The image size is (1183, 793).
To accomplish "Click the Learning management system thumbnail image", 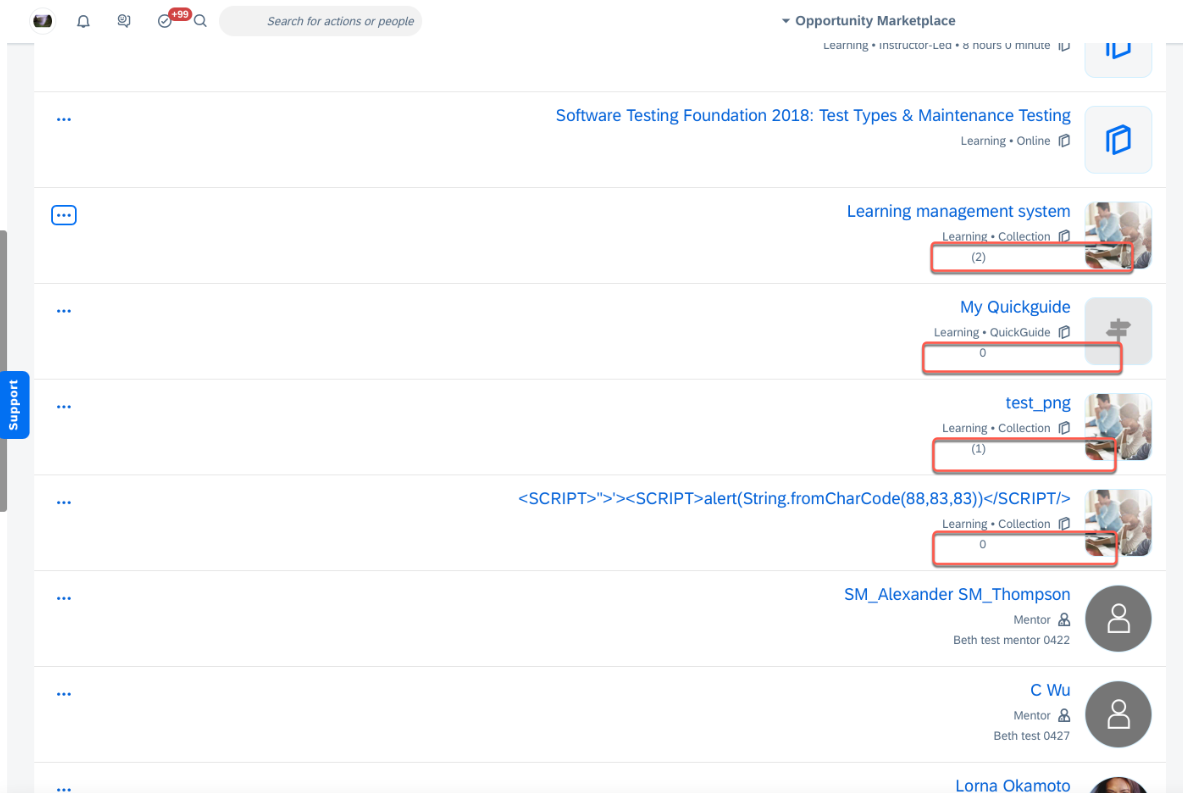I will [x=1118, y=235].
